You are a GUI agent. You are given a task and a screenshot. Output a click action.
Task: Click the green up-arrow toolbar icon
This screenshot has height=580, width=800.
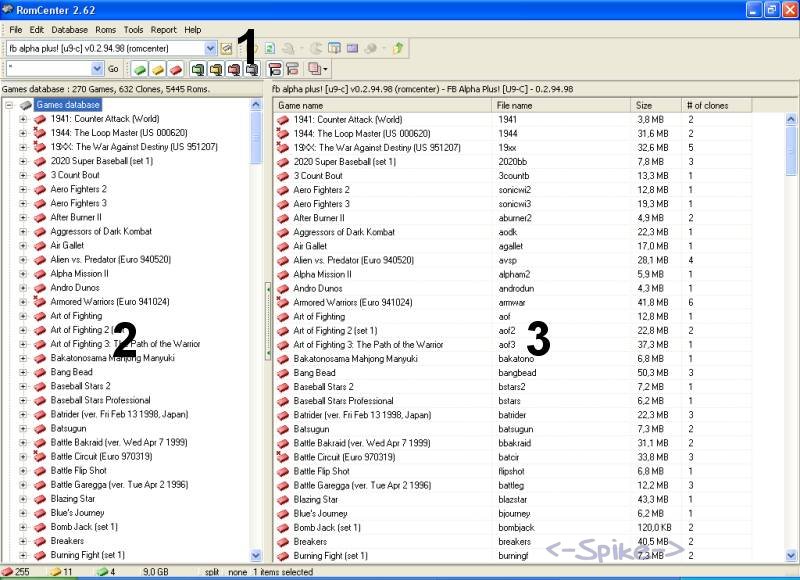coord(398,48)
